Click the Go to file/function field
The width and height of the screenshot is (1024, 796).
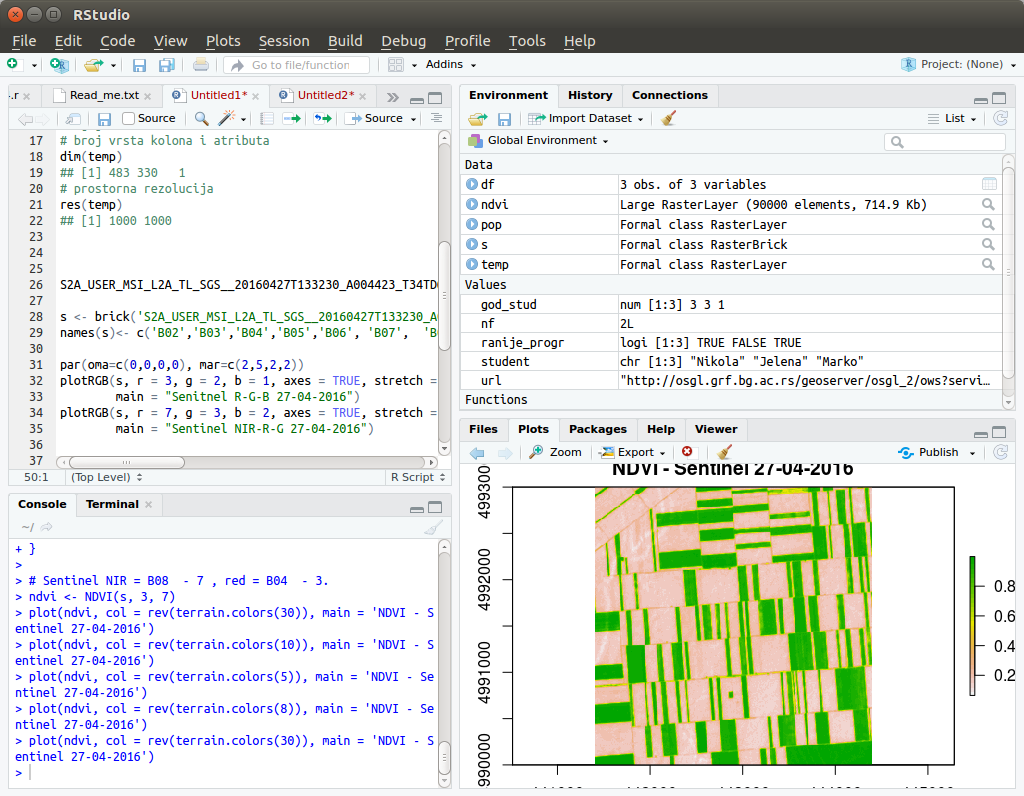298,65
